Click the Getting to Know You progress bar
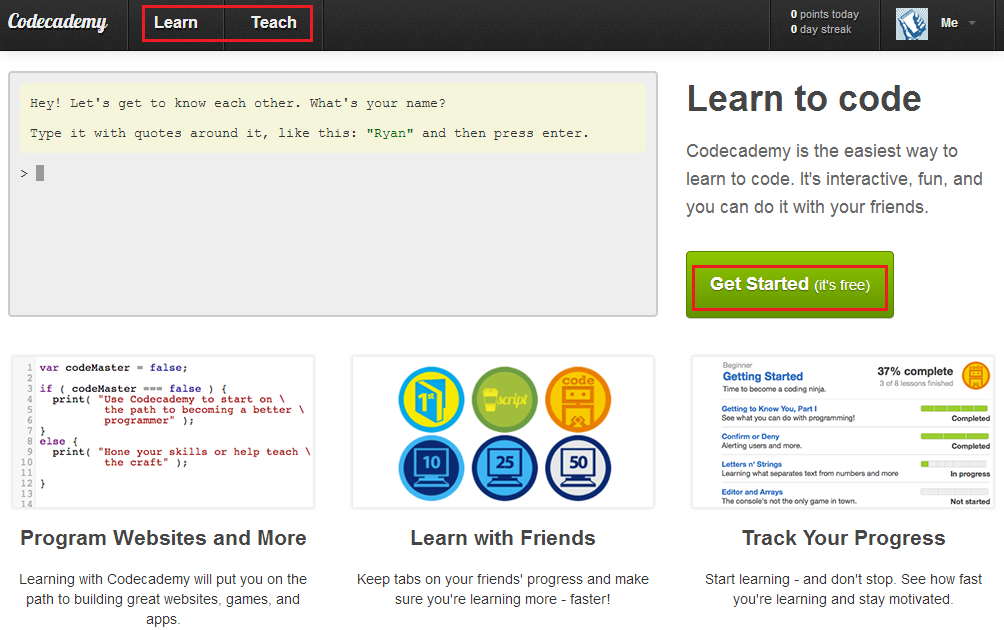The image size is (1004, 630). point(954,408)
